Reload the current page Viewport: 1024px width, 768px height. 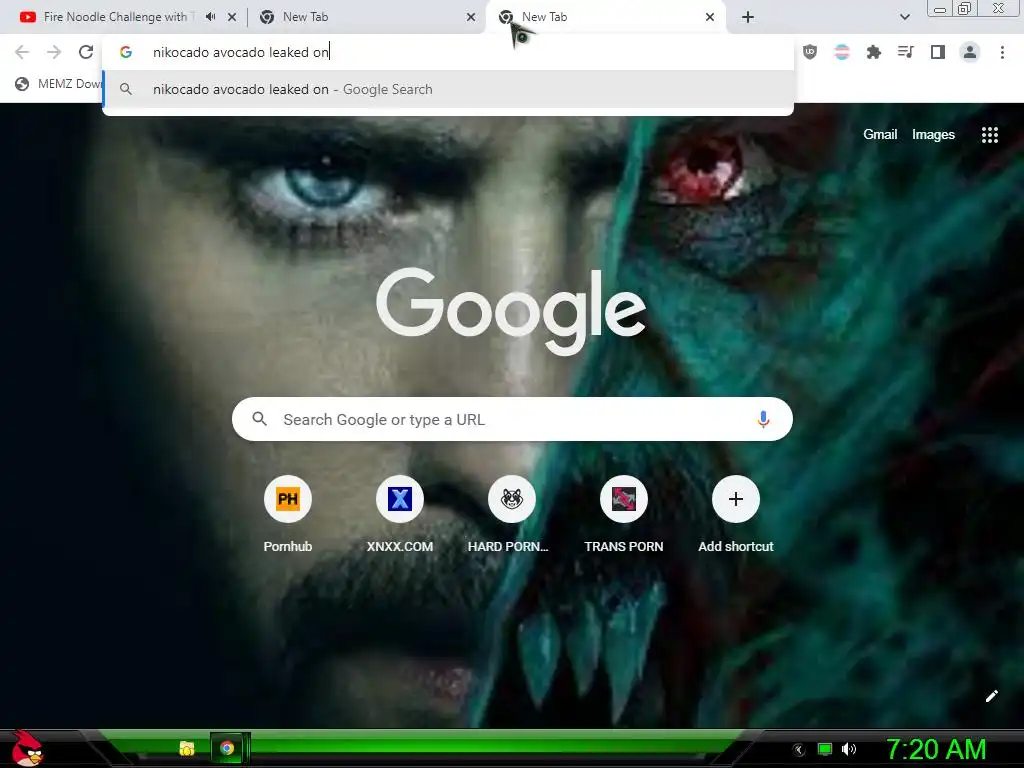click(86, 52)
